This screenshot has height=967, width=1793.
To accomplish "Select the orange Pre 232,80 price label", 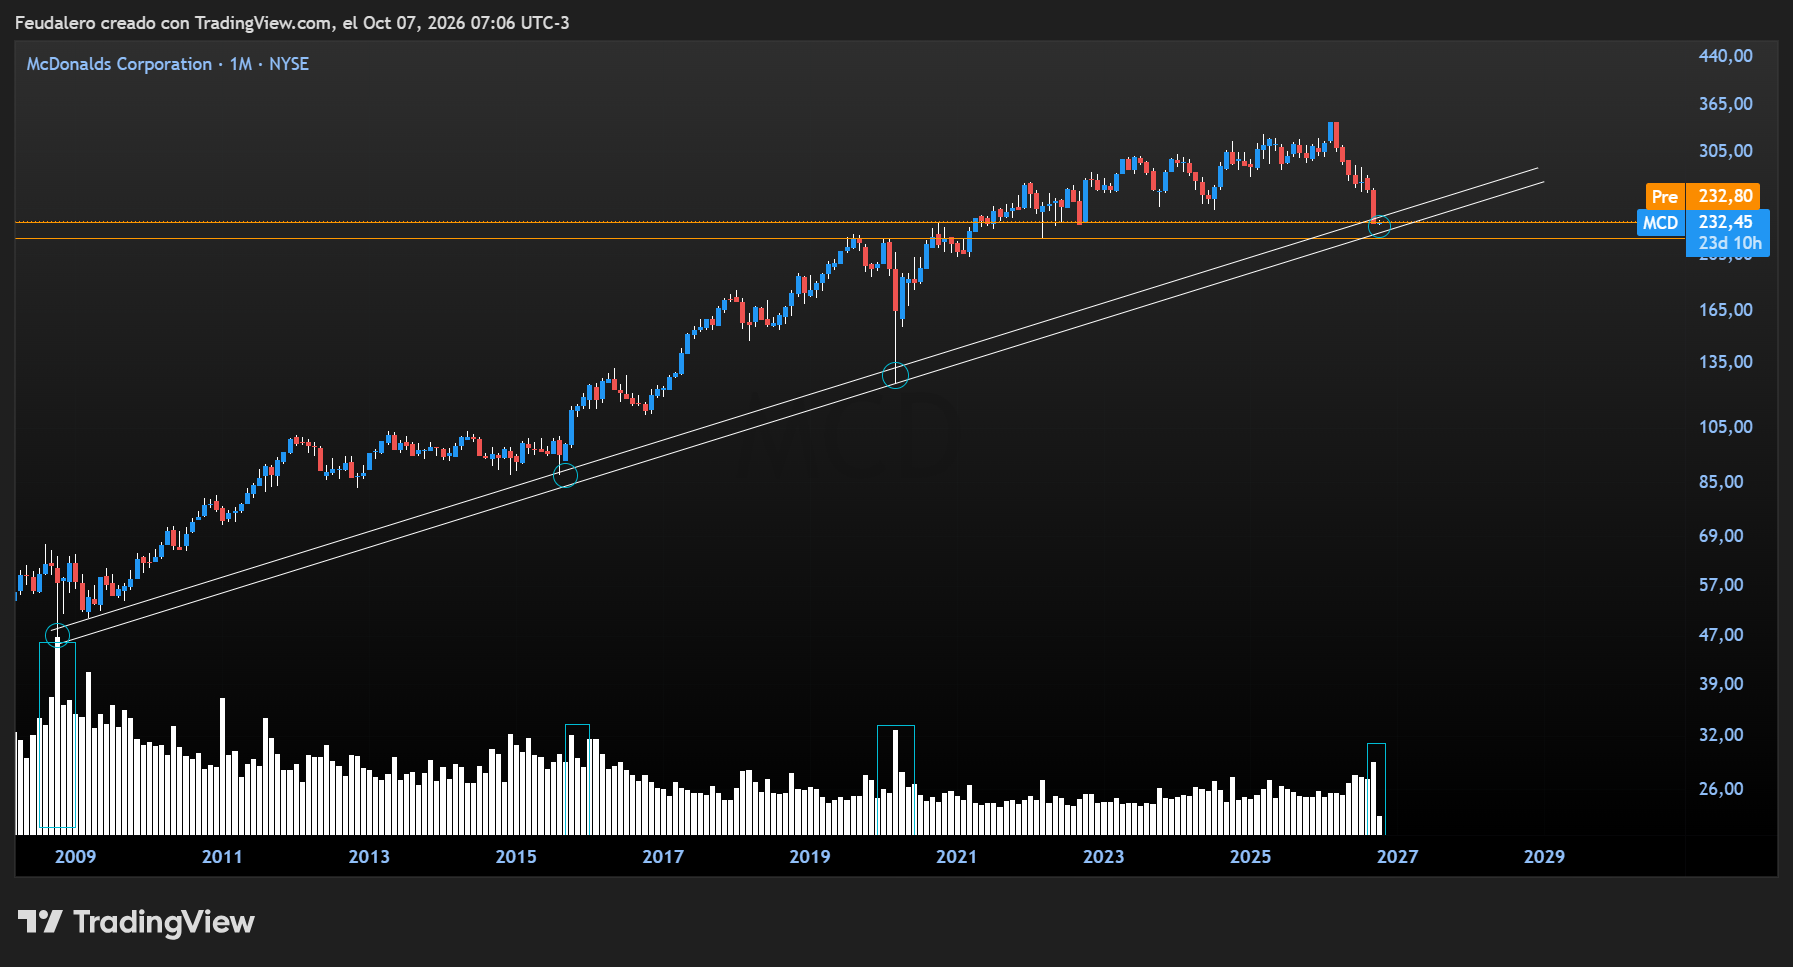I will [1703, 196].
